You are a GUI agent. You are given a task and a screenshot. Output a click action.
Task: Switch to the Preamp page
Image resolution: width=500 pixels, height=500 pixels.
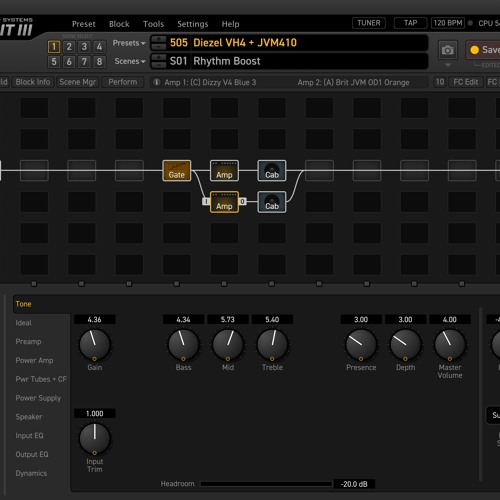(28, 342)
